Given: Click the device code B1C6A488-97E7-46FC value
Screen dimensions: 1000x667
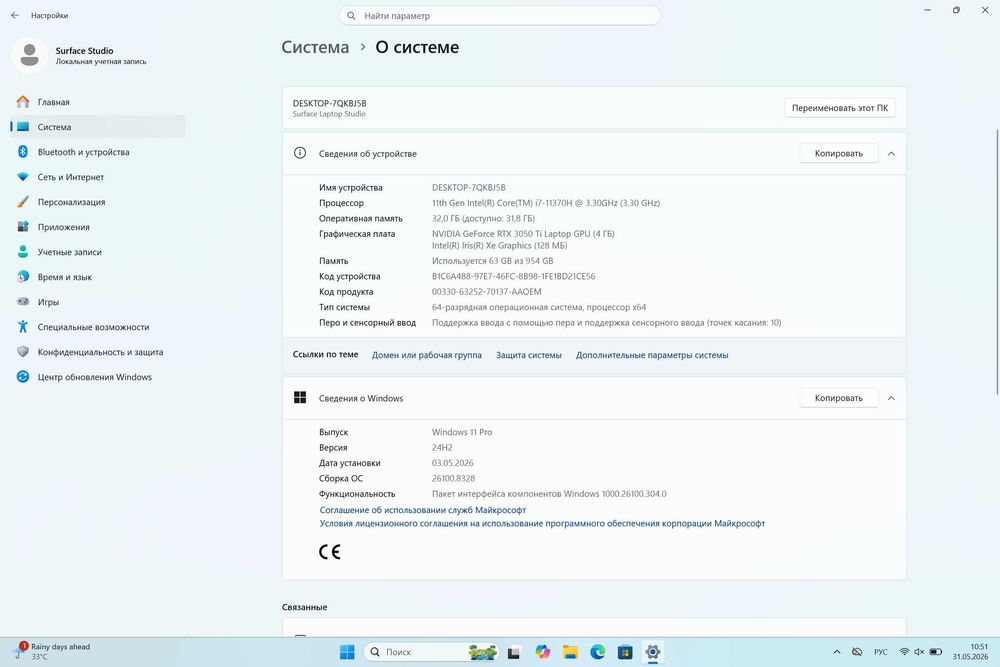Looking at the screenshot, I should point(513,276).
